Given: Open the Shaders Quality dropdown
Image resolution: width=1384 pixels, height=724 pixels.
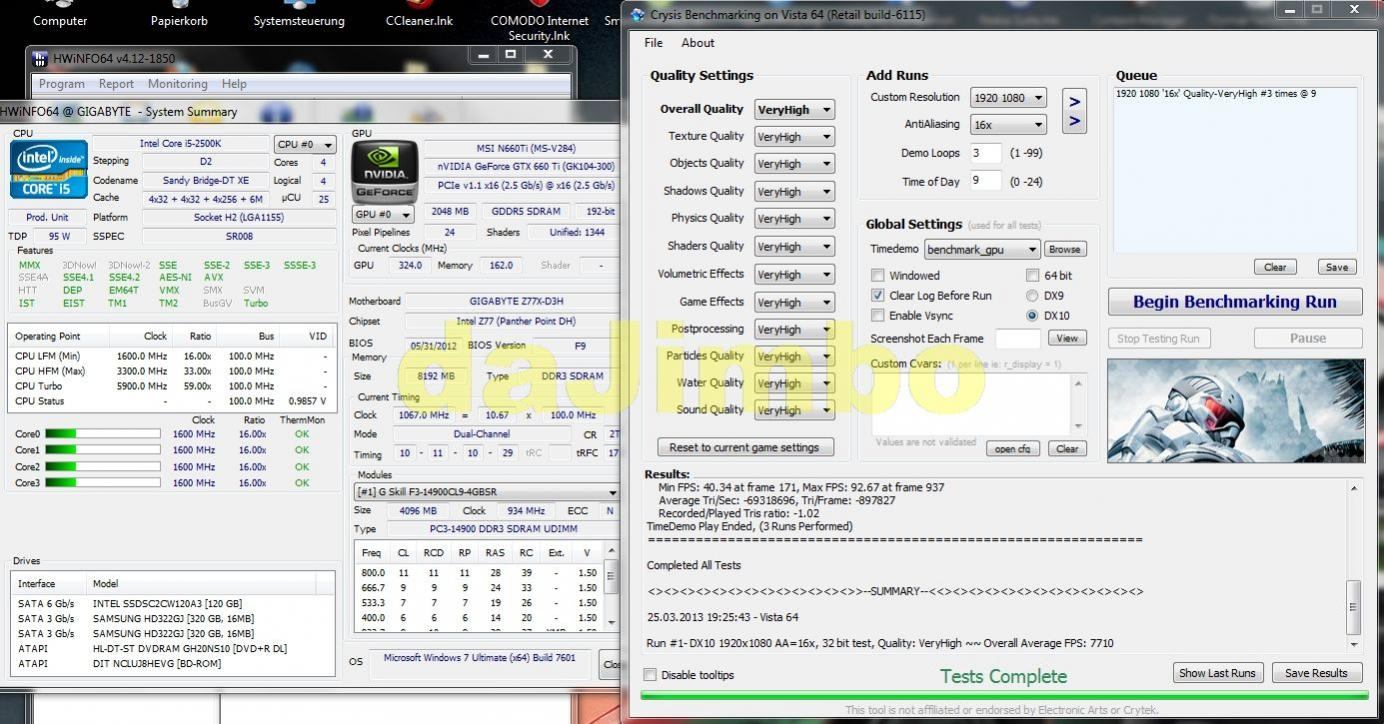Looking at the screenshot, I should click(x=794, y=247).
